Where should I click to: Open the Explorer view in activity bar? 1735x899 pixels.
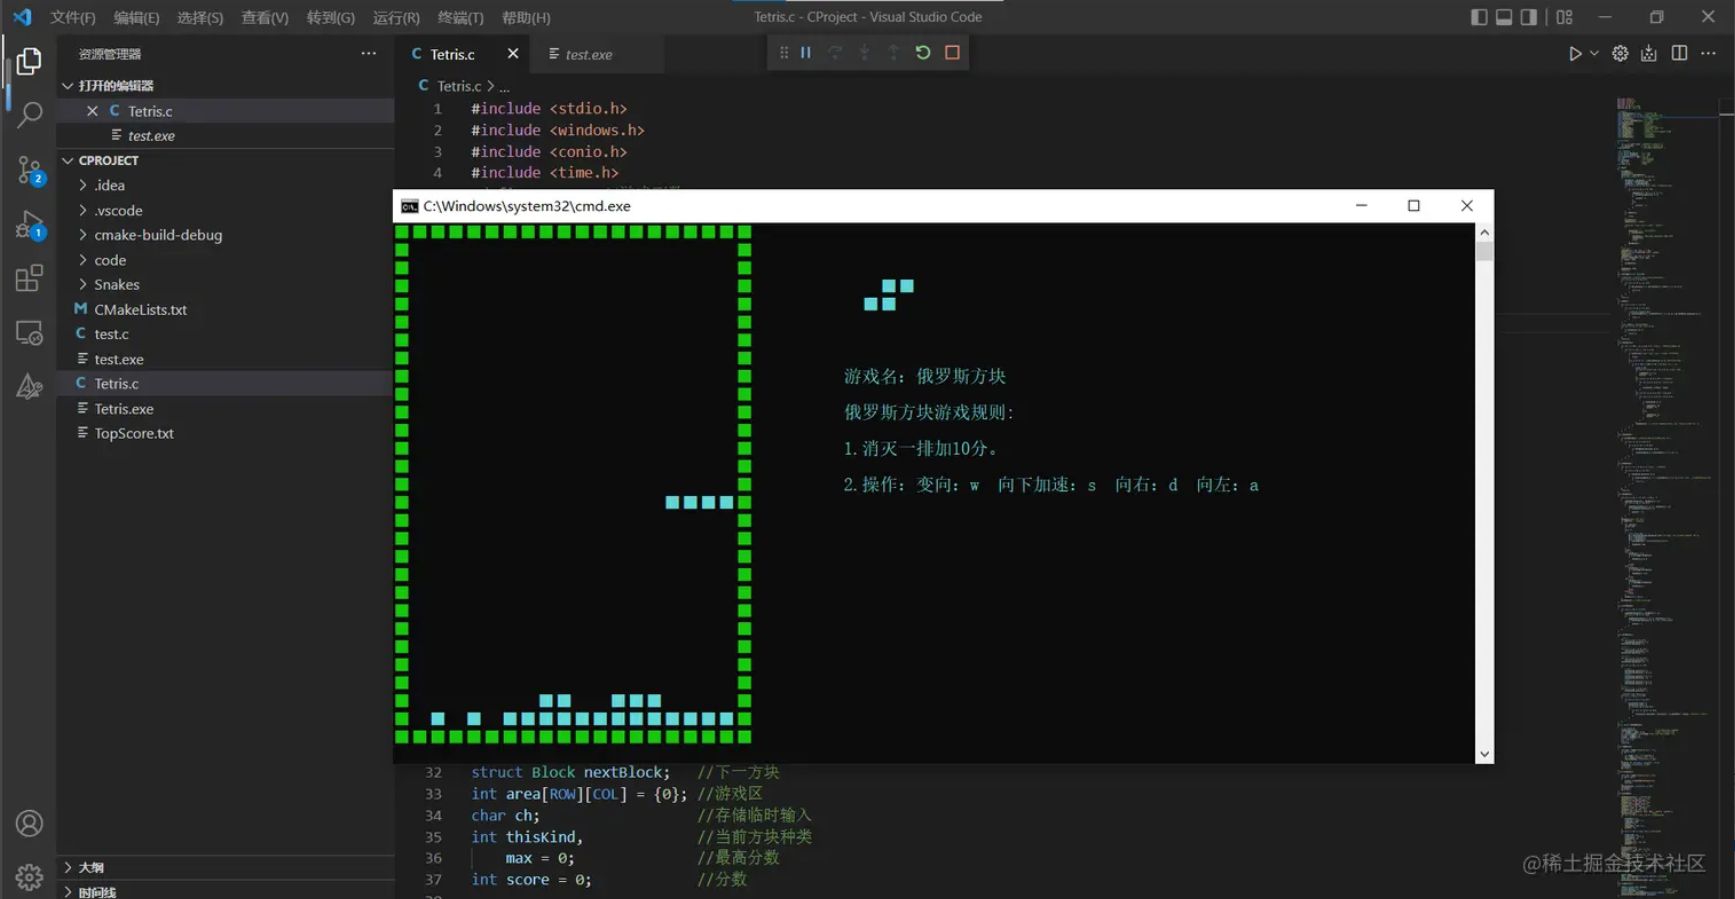pos(29,61)
